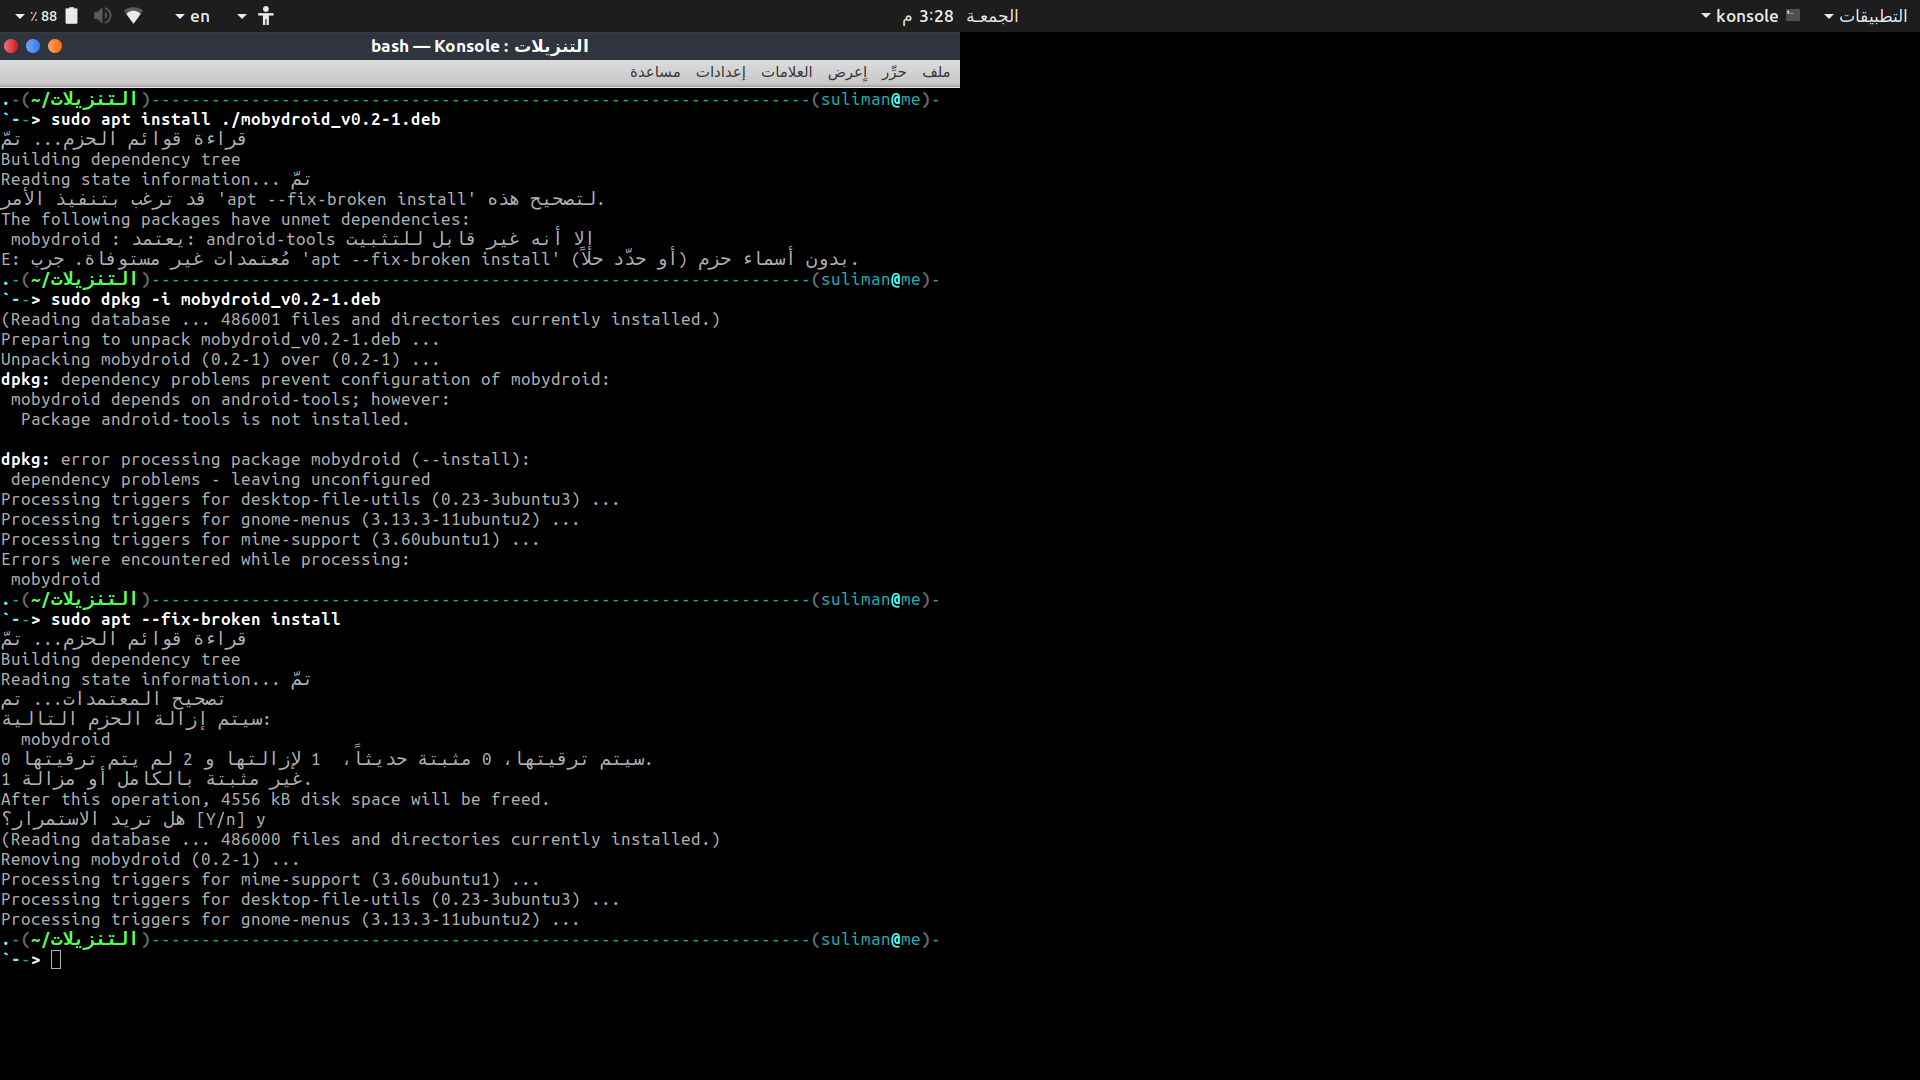Click the blue window button in Konsole titlebar

tap(33, 46)
